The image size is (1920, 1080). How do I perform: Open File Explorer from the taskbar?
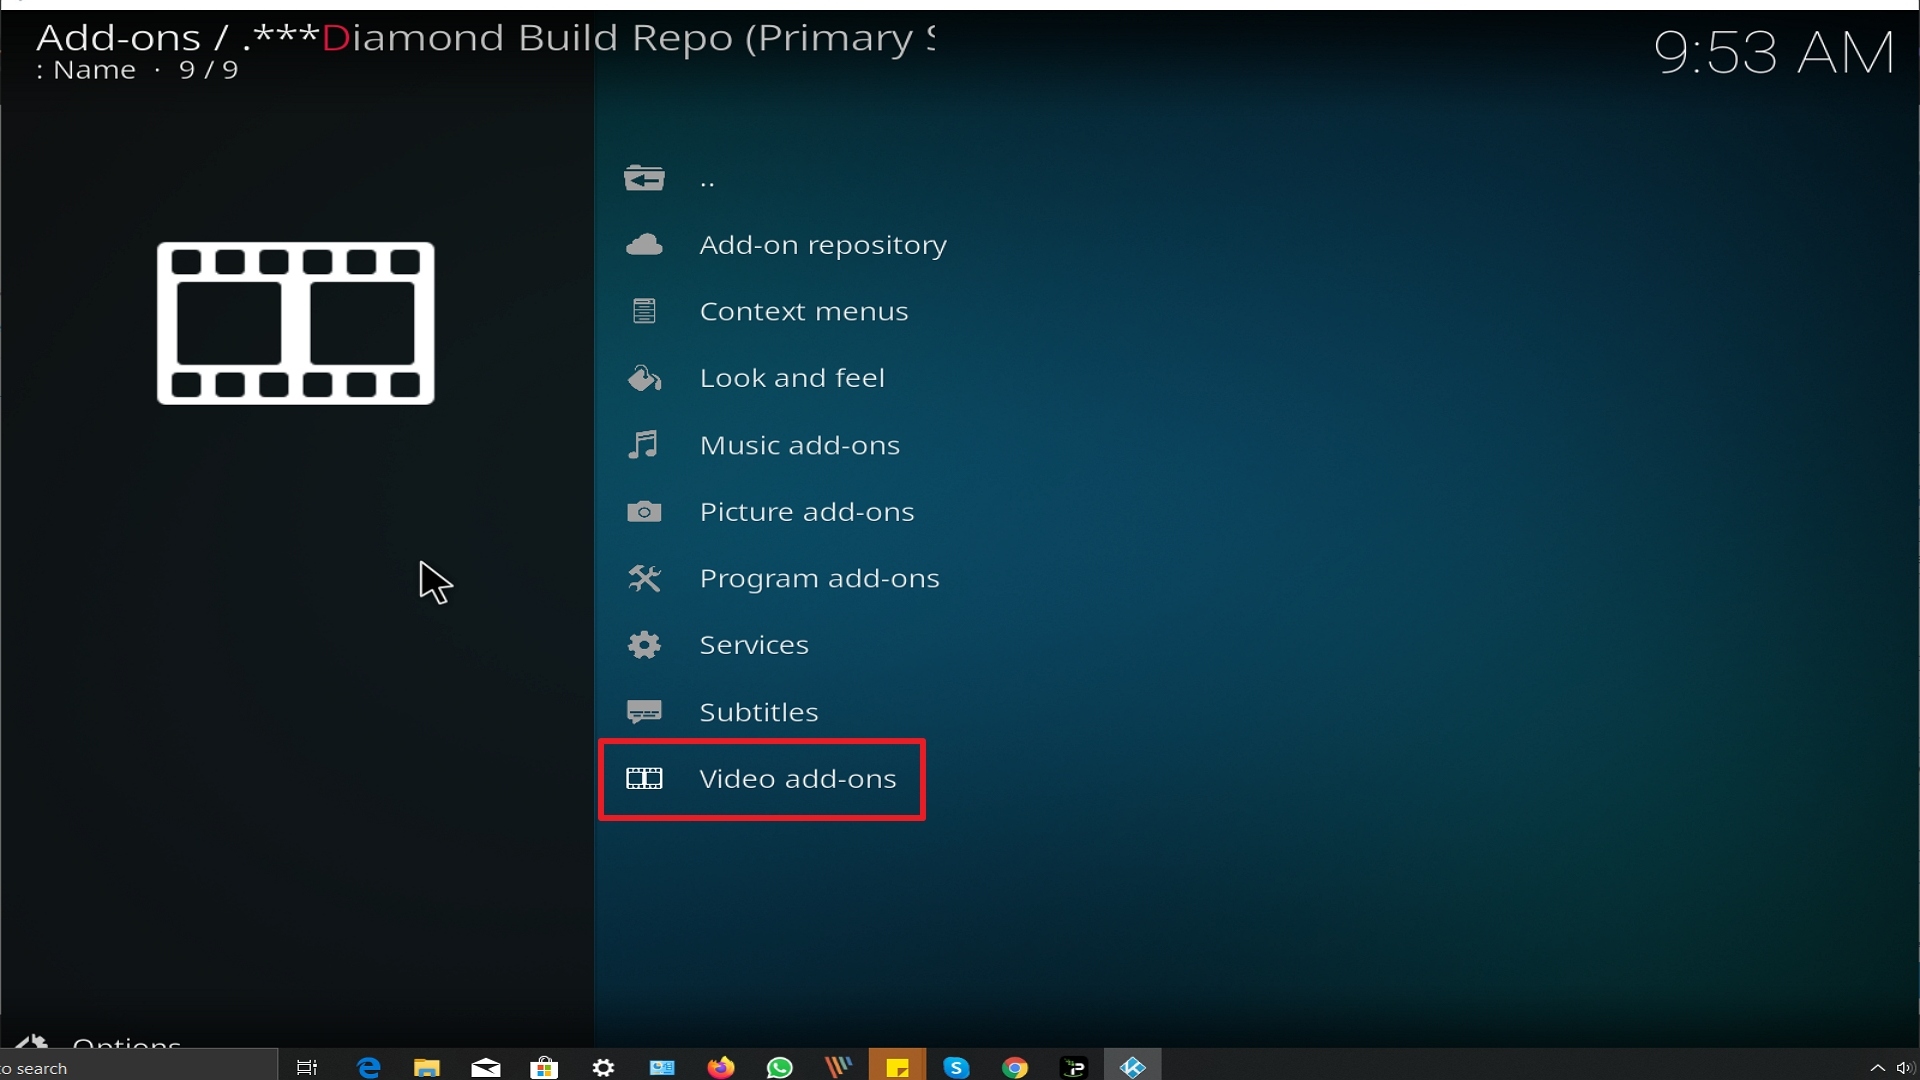point(427,1068)
